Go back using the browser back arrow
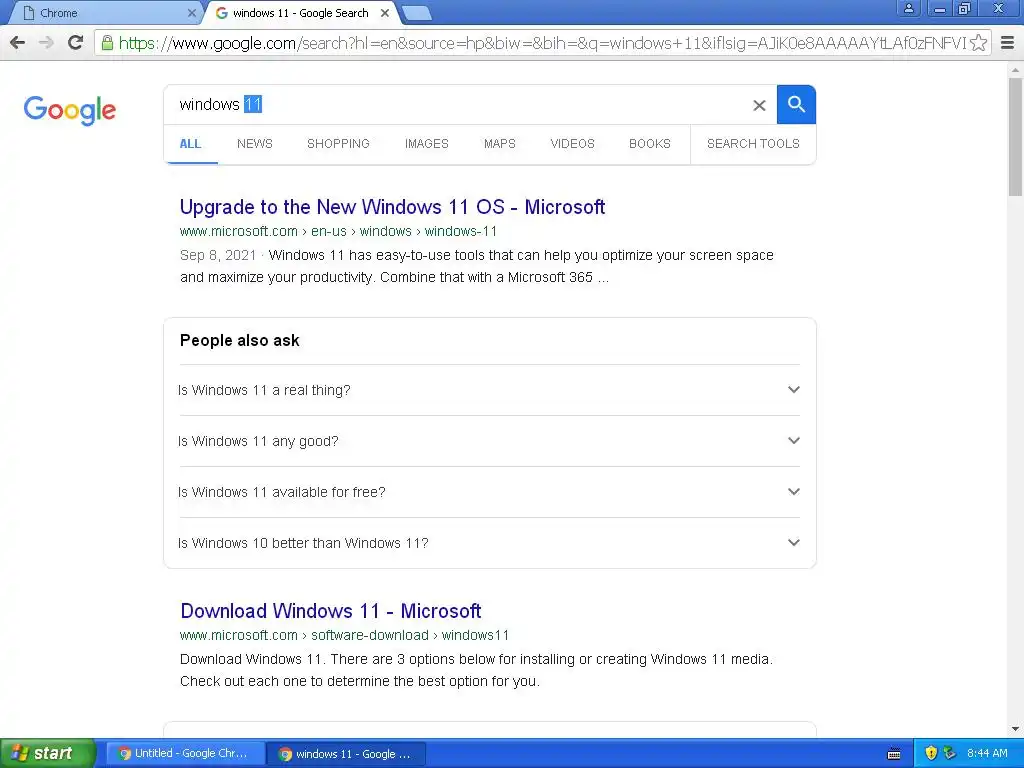1024x768 pixels. [18, 43]
